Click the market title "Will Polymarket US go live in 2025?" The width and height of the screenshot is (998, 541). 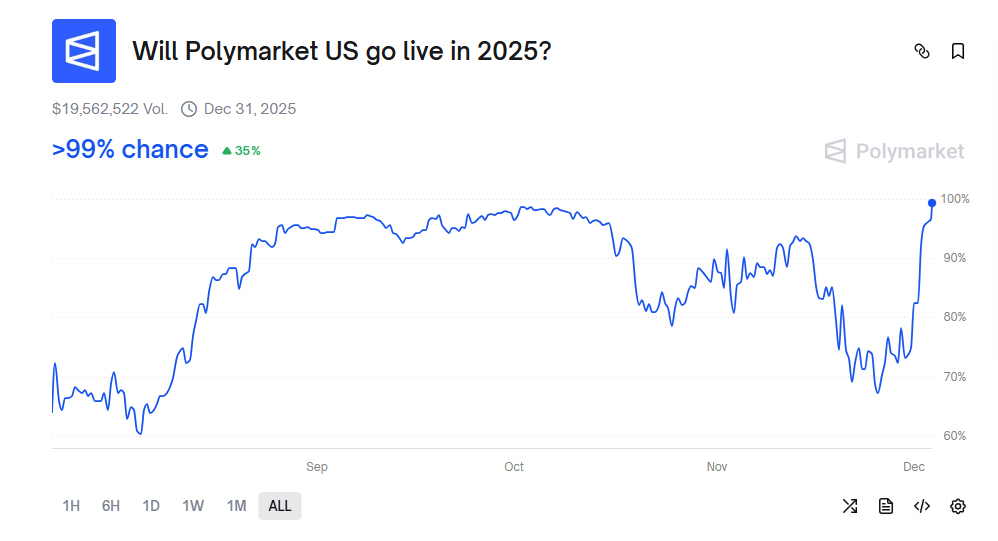tap(342, 50)
